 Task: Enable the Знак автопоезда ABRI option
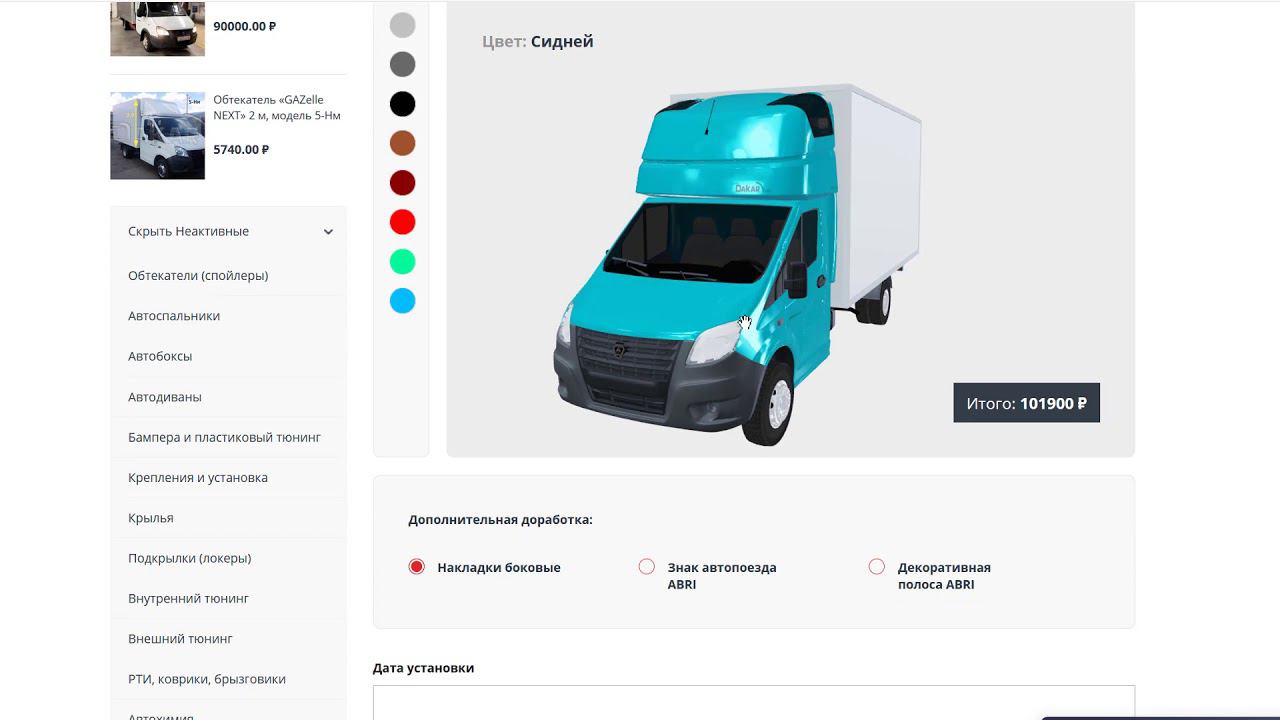647,567
